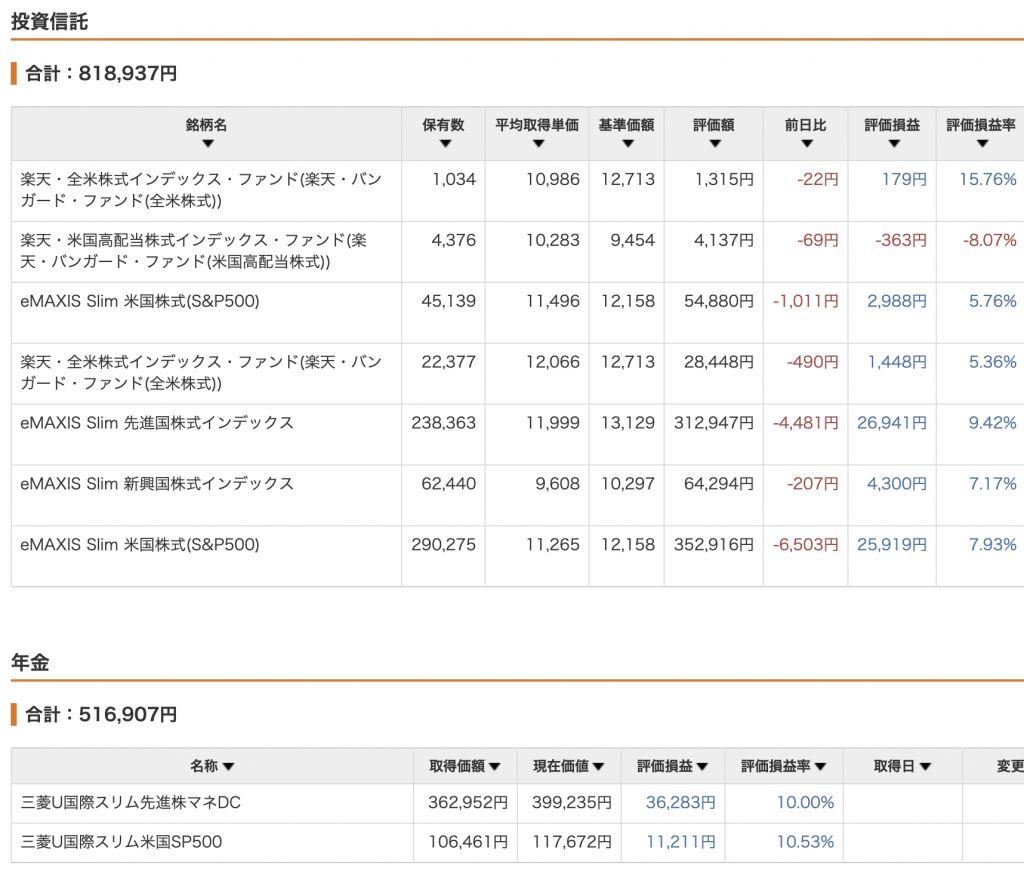Click the 年金 section heading
This screenshot has width=1024, height=887.
[30, 662]
